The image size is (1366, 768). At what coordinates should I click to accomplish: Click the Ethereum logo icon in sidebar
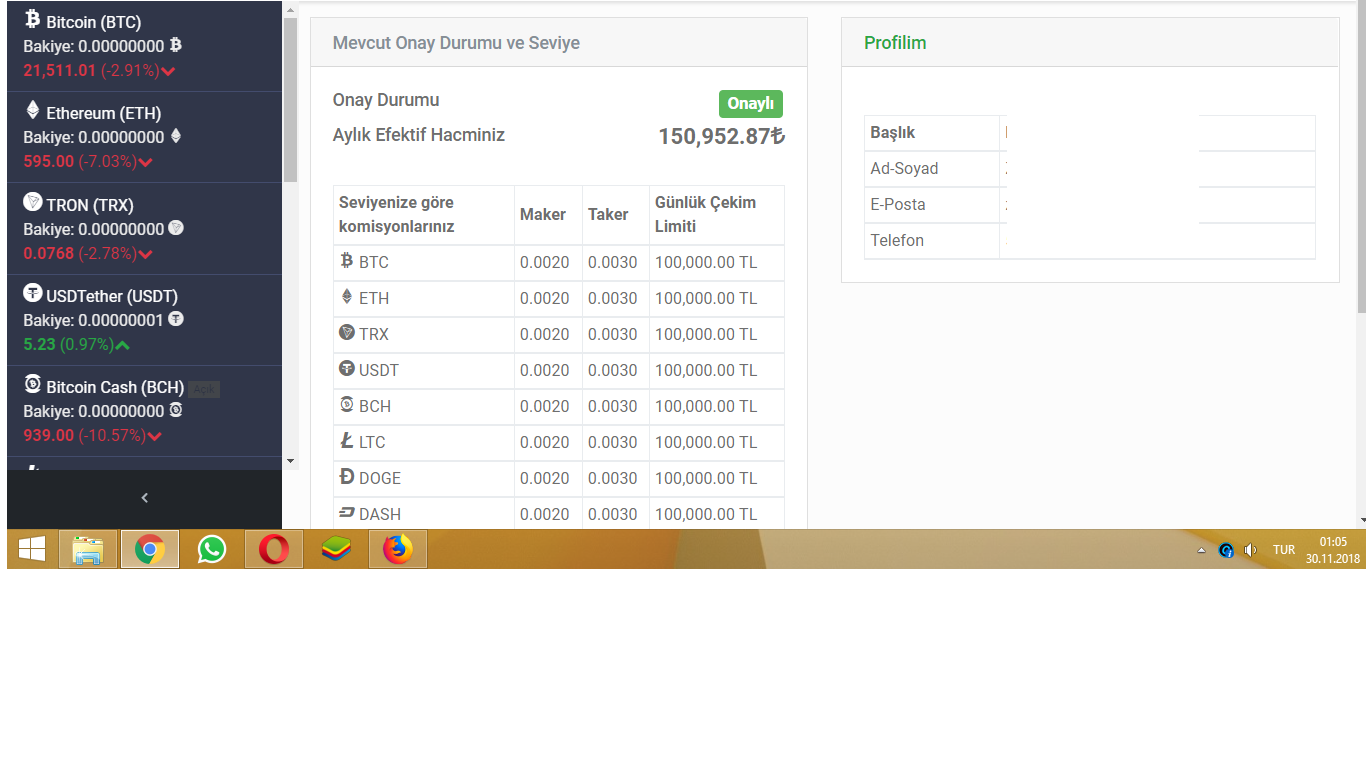tap(33, 110)
